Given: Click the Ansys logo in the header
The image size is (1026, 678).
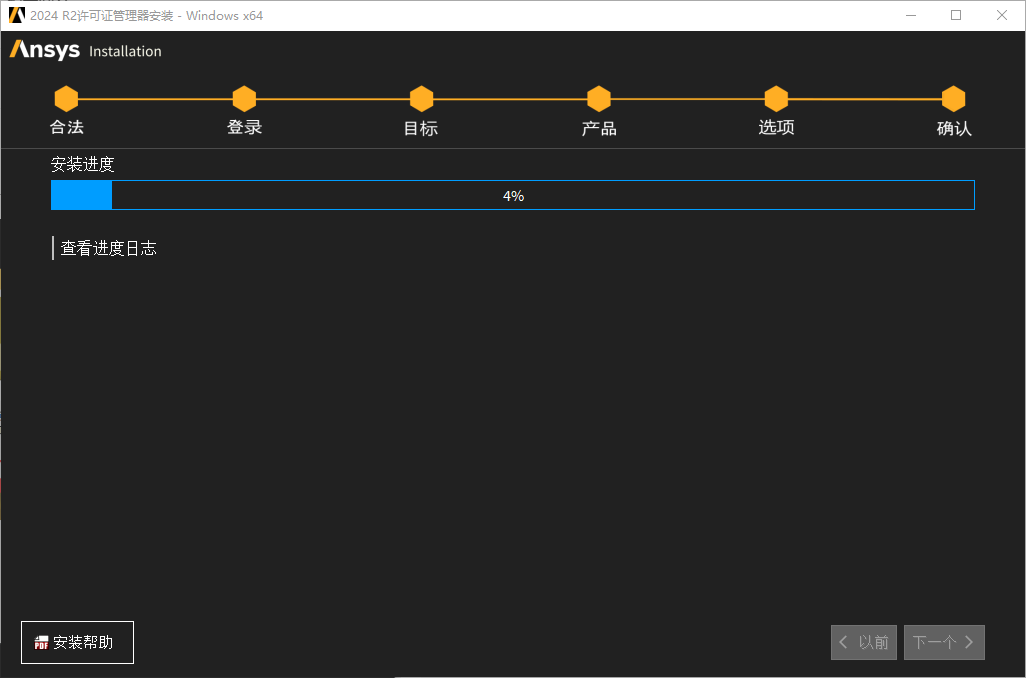Looking at the screenshot, I should tap(45, 51).
